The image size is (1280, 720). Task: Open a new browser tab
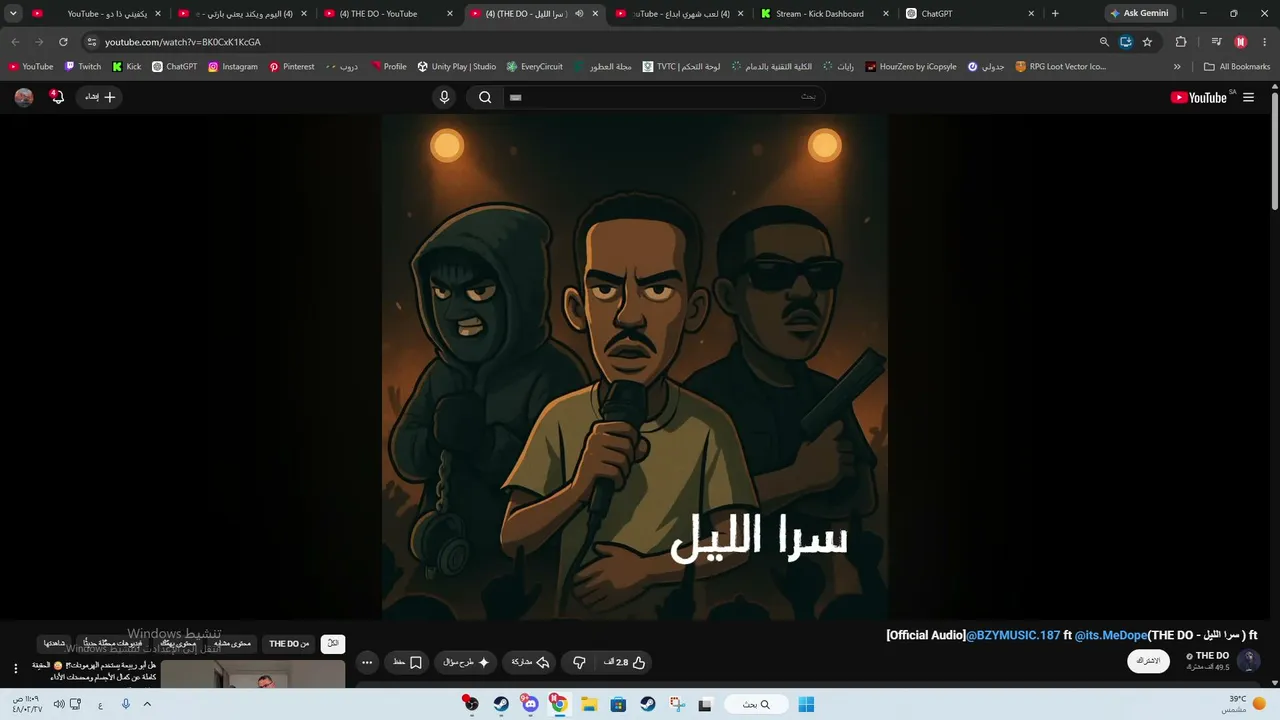(x=1055, y=14)
